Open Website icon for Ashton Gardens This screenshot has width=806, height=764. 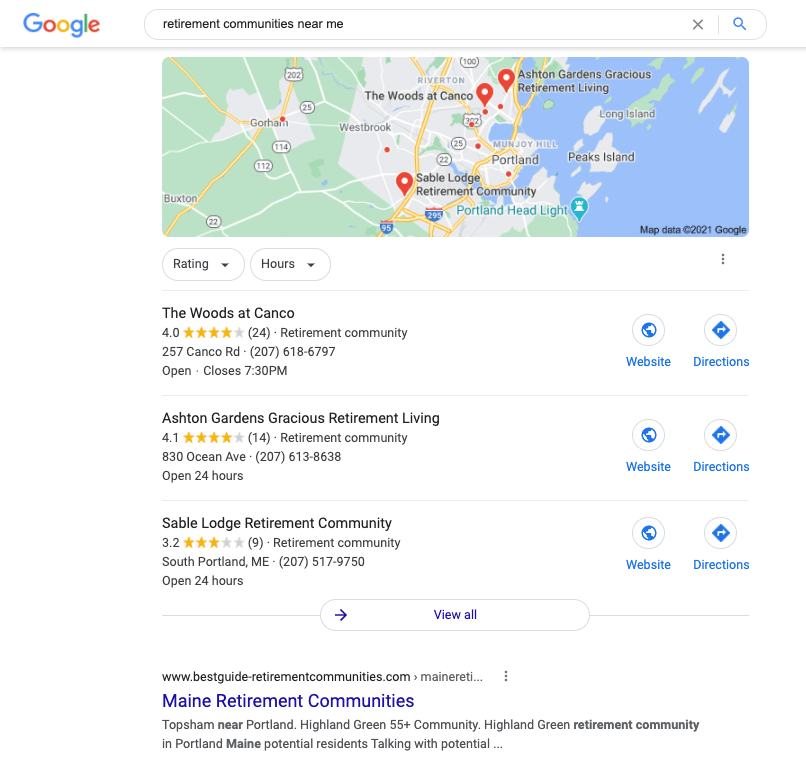[648, 435]
